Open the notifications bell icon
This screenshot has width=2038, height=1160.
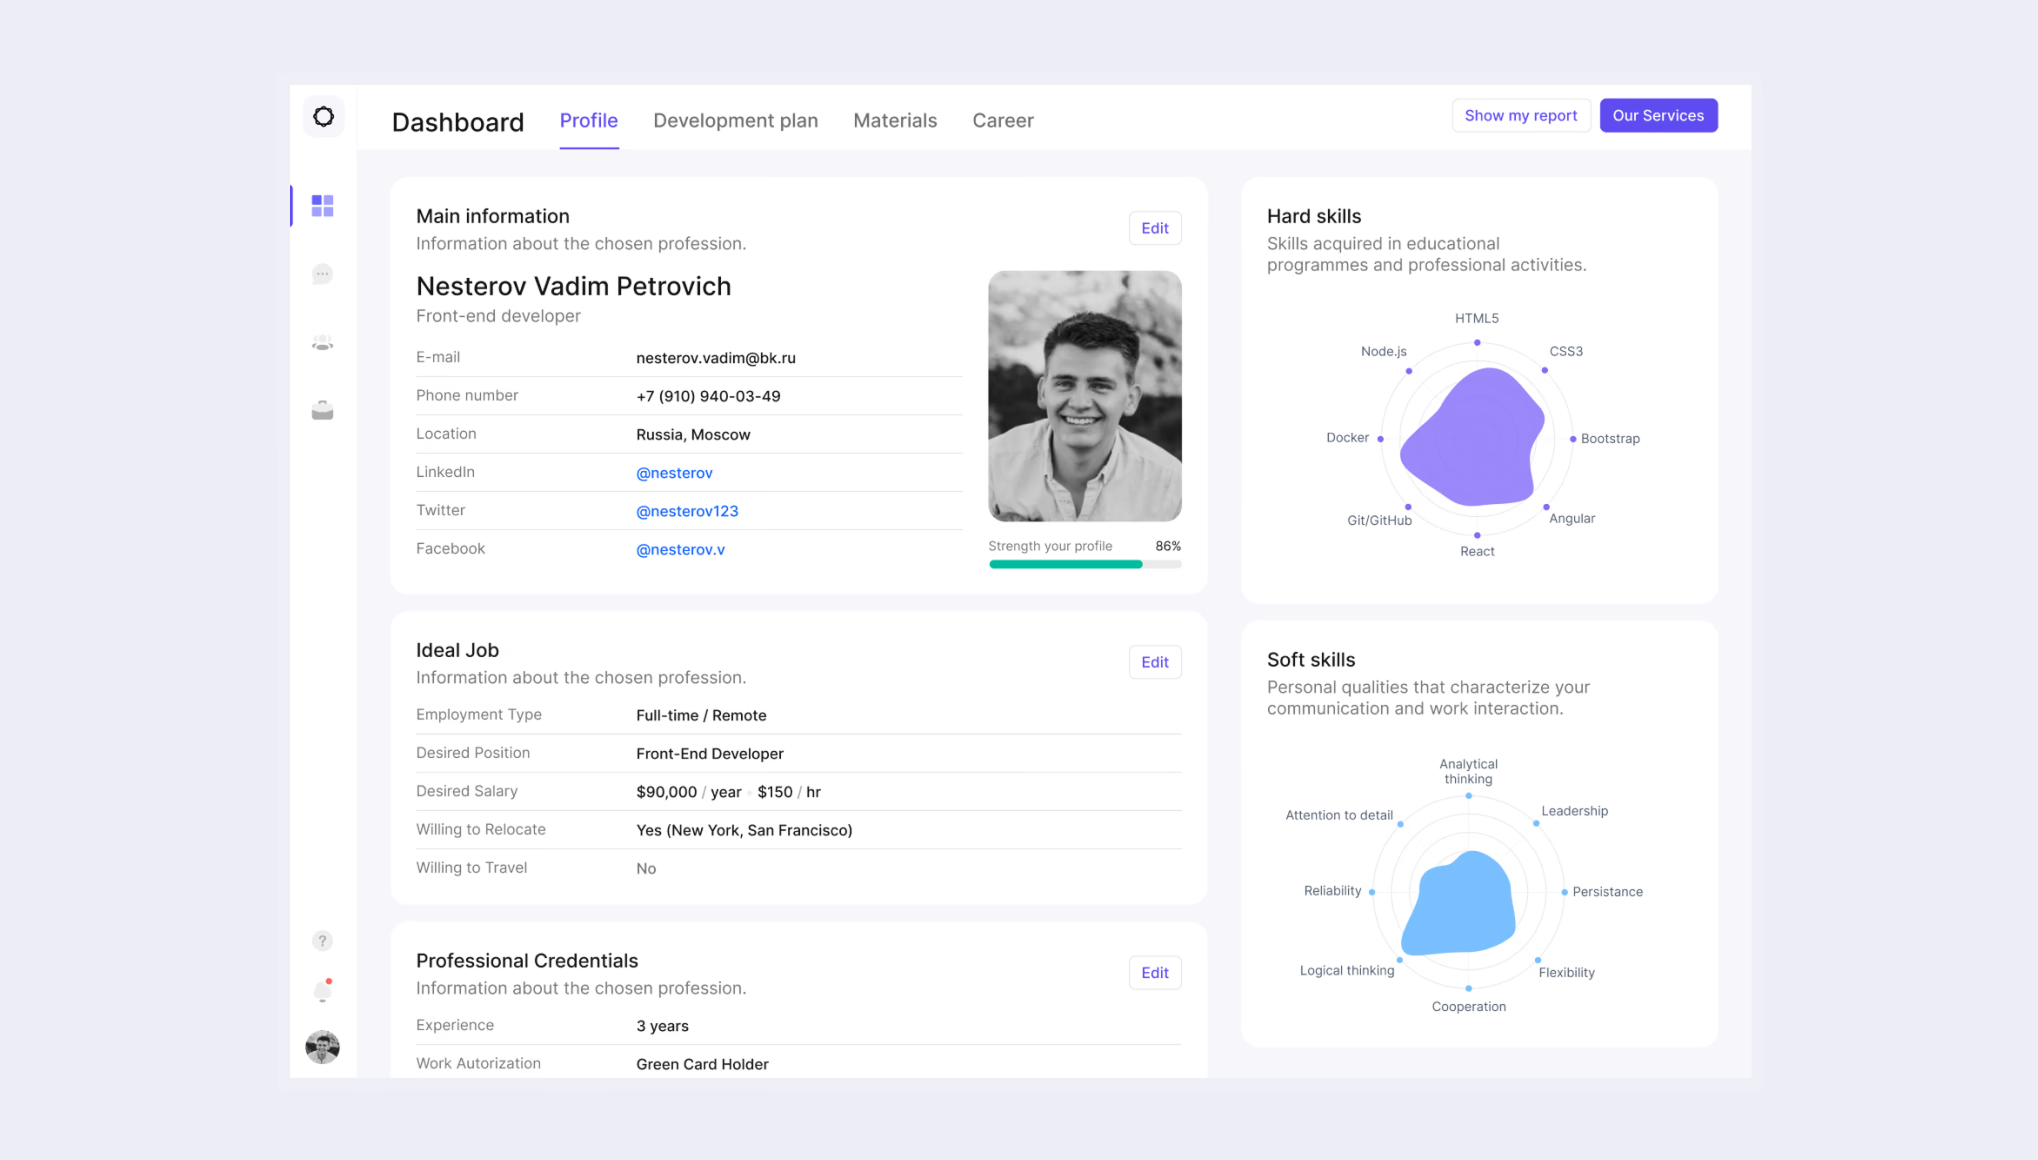[322, 991]
